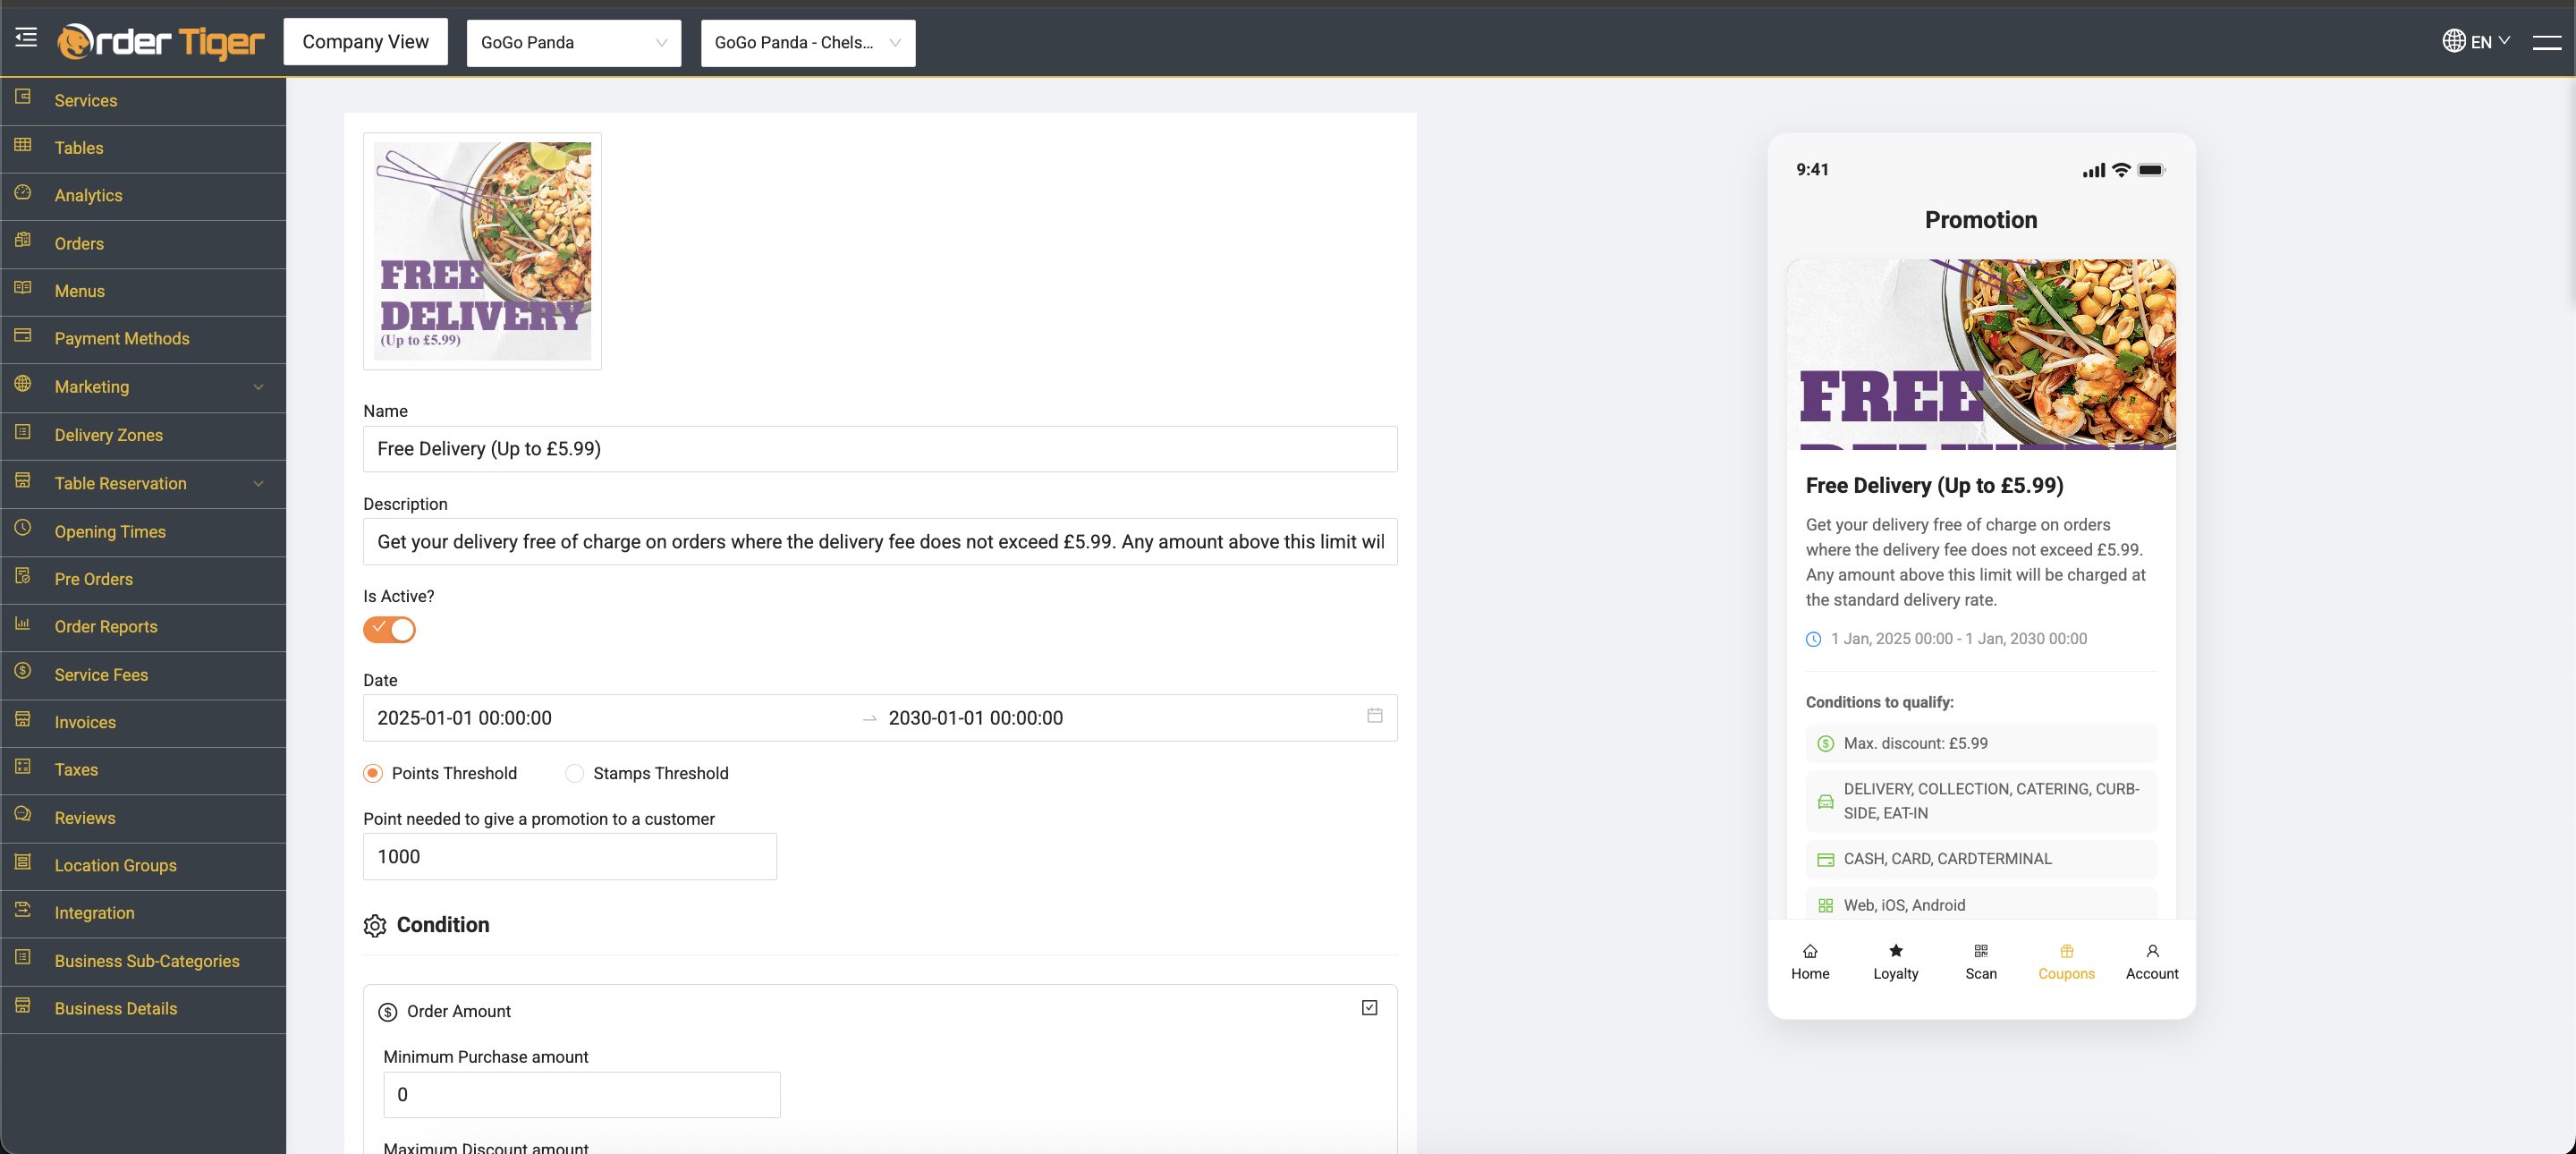This screenshot has width=2576, height=1154.
Task: Click the Condition gear icon
Action: [375, 926]
